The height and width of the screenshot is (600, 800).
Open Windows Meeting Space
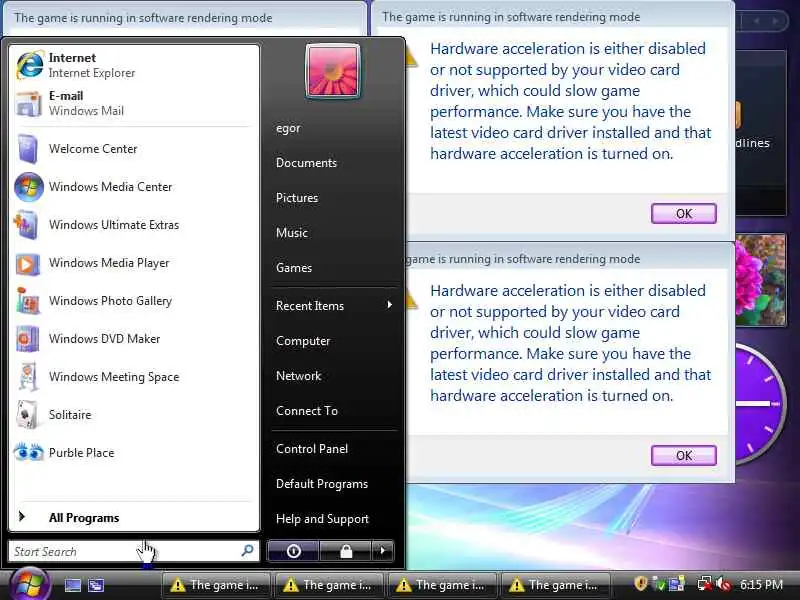[x=134, y=377]
